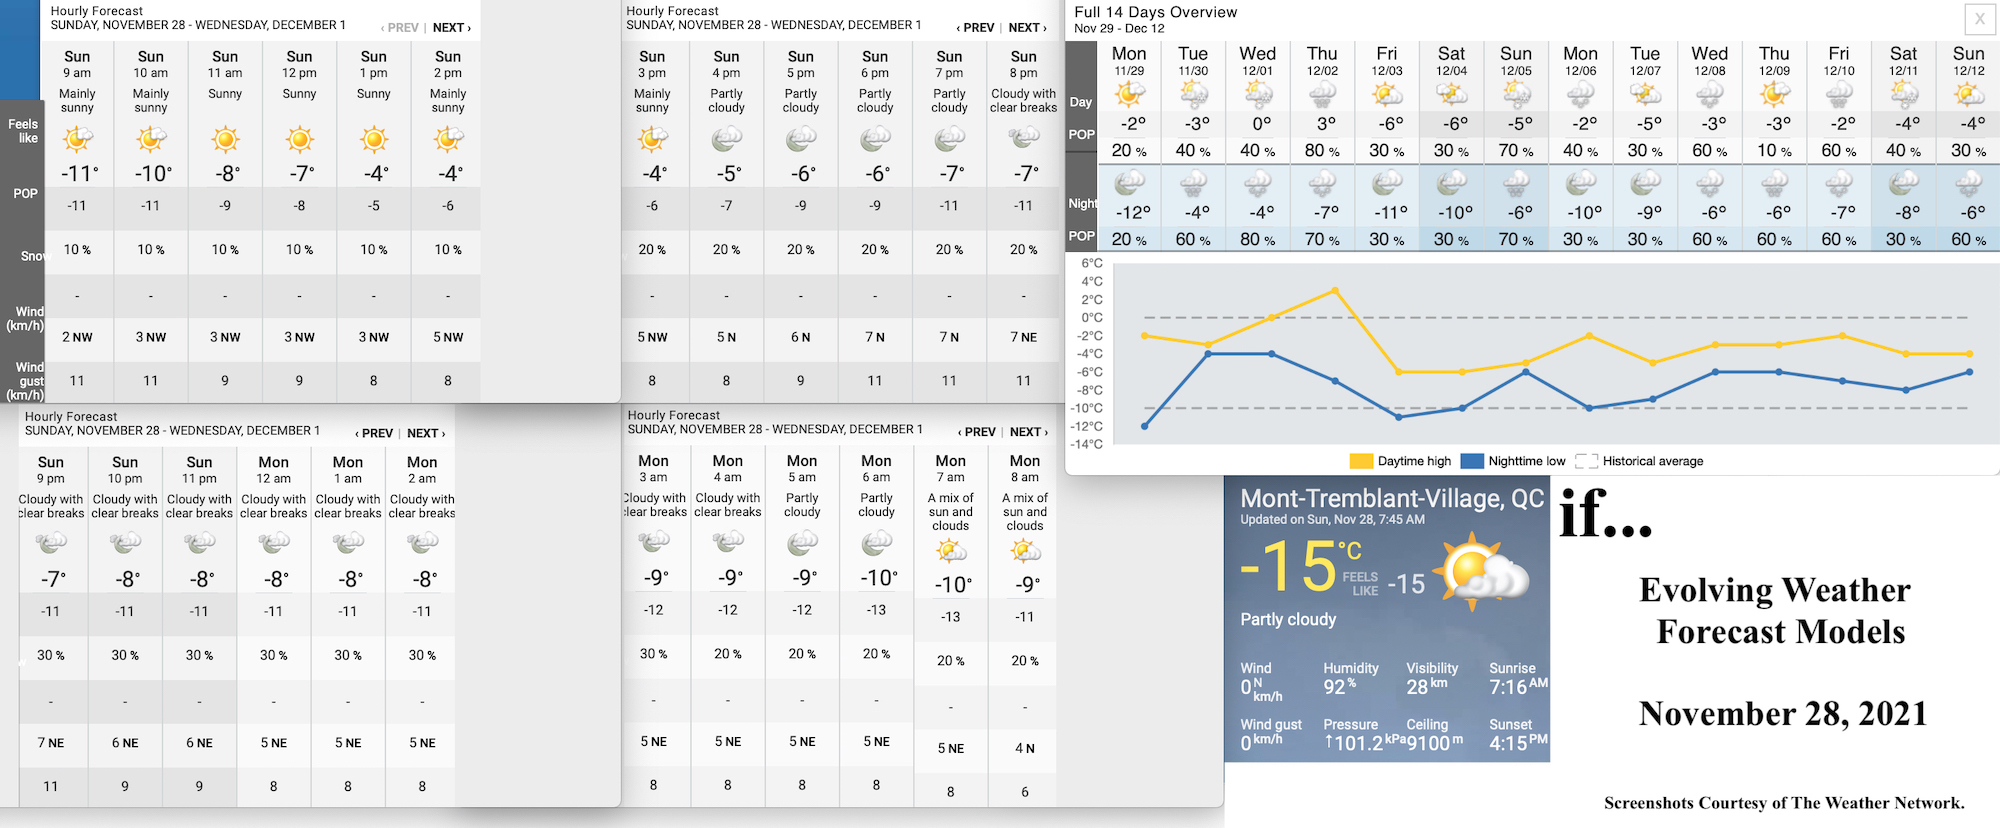Click the Sun 12/12 nighttime low chart point

click(1970, 372)
